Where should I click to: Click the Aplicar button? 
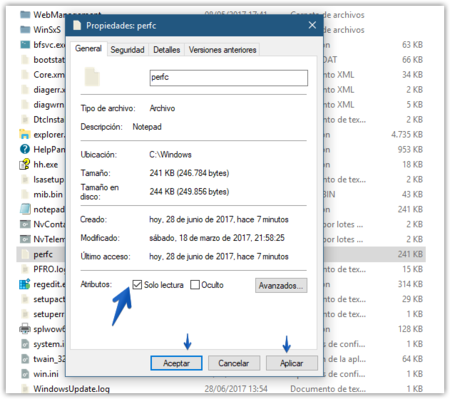(292, 363)
